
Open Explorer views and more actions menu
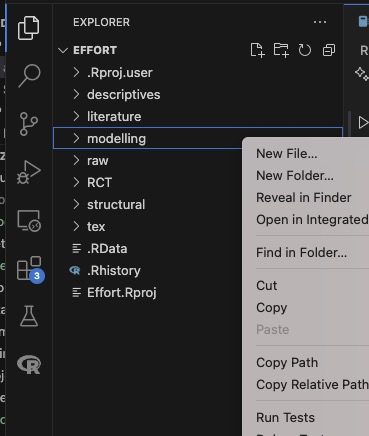point(320,22)
